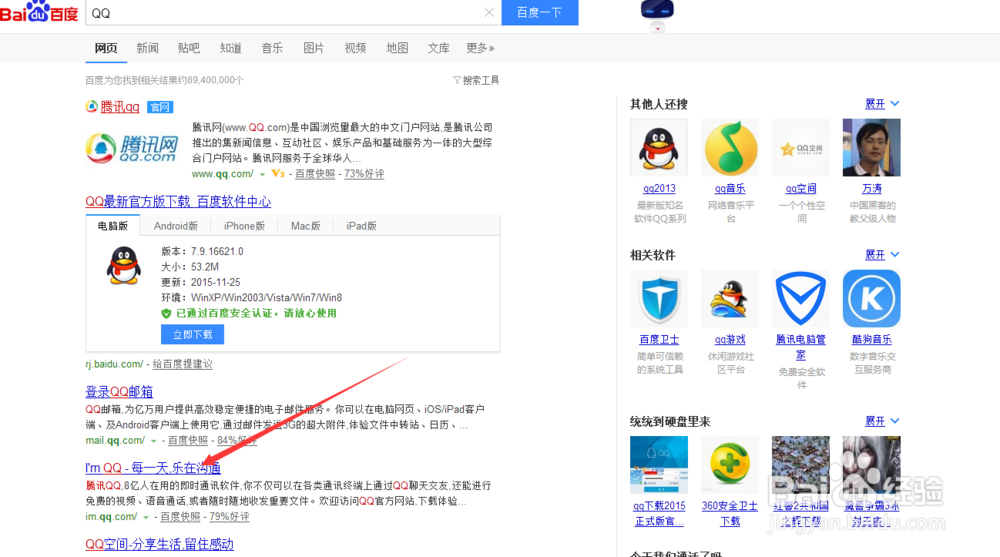Click the 腾讯网 qq.com logo image
Screen dimensions: 1000x557
click(x=132, y=148)
